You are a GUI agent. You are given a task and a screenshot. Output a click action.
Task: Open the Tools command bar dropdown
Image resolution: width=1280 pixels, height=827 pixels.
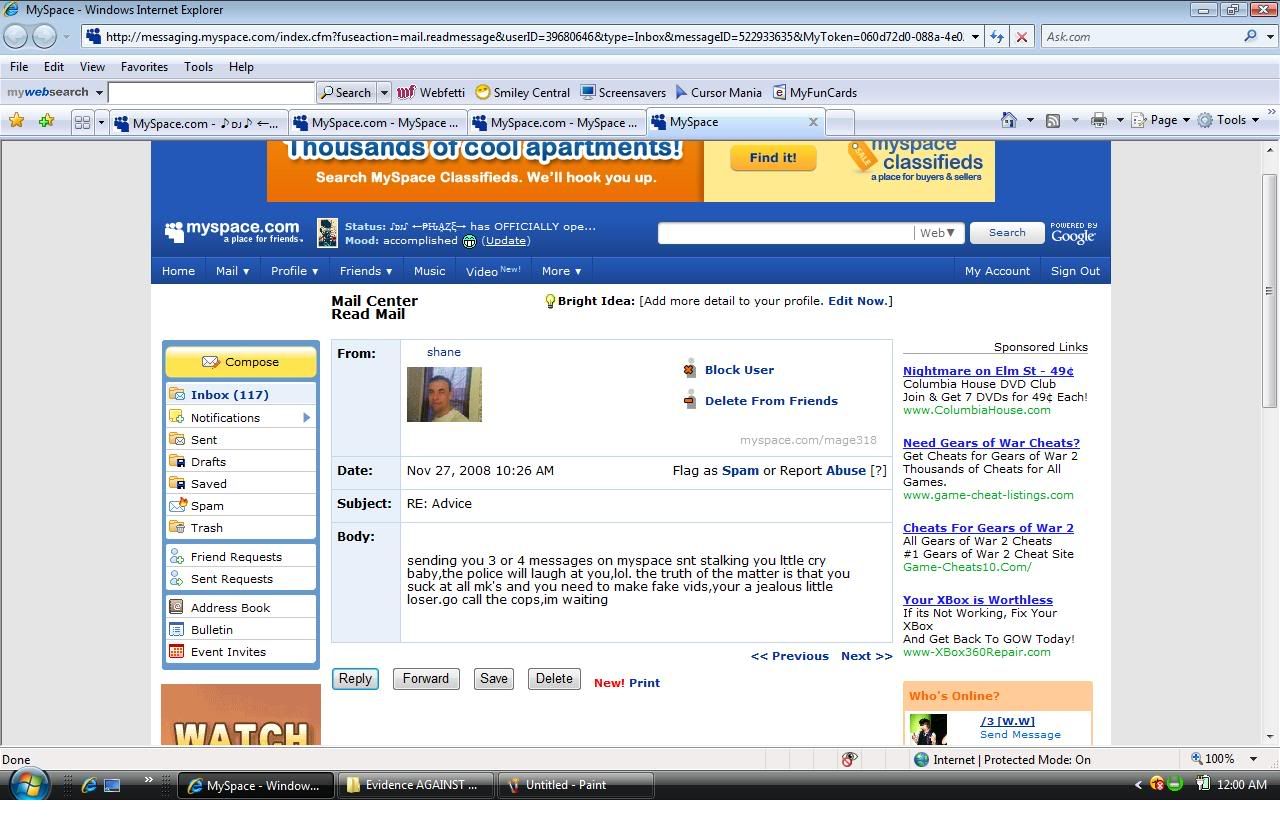coord(1229,120)
